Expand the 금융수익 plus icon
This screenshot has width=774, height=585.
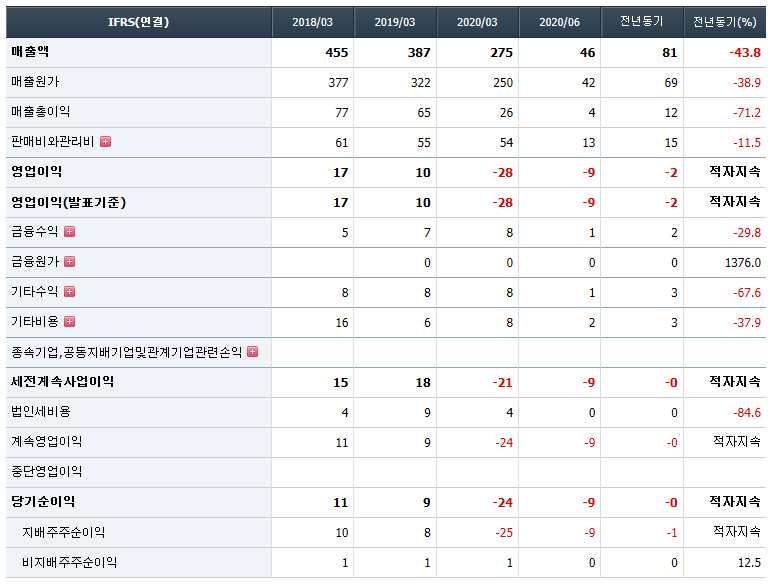click(70, 232)
